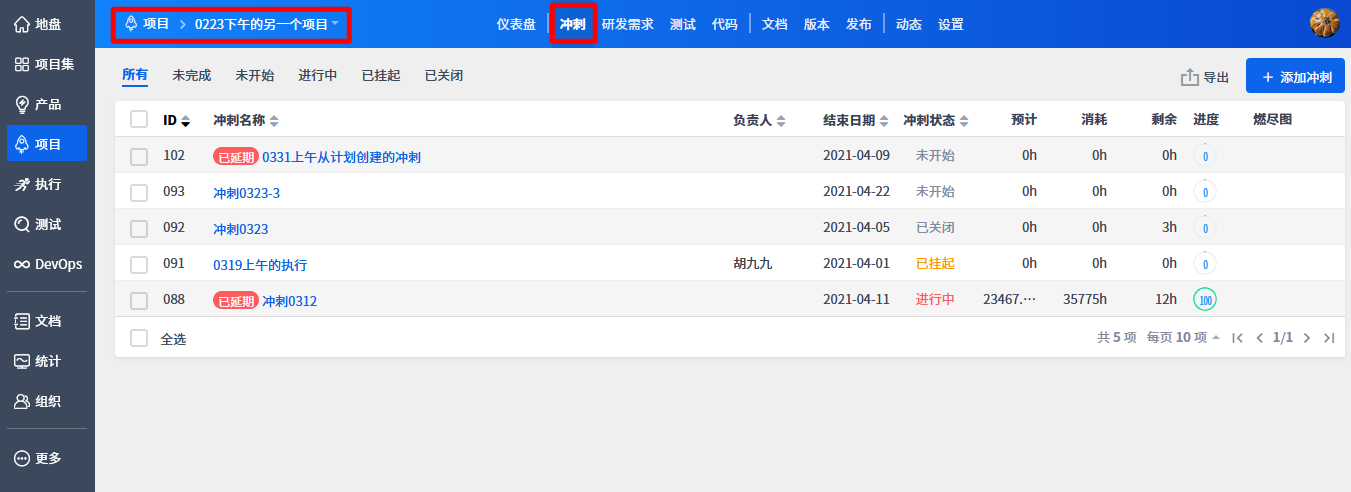The width and height of the screenshot is (1351, 492).
Task: Open the DevOps sidebar item
Action: coord(46,264)
